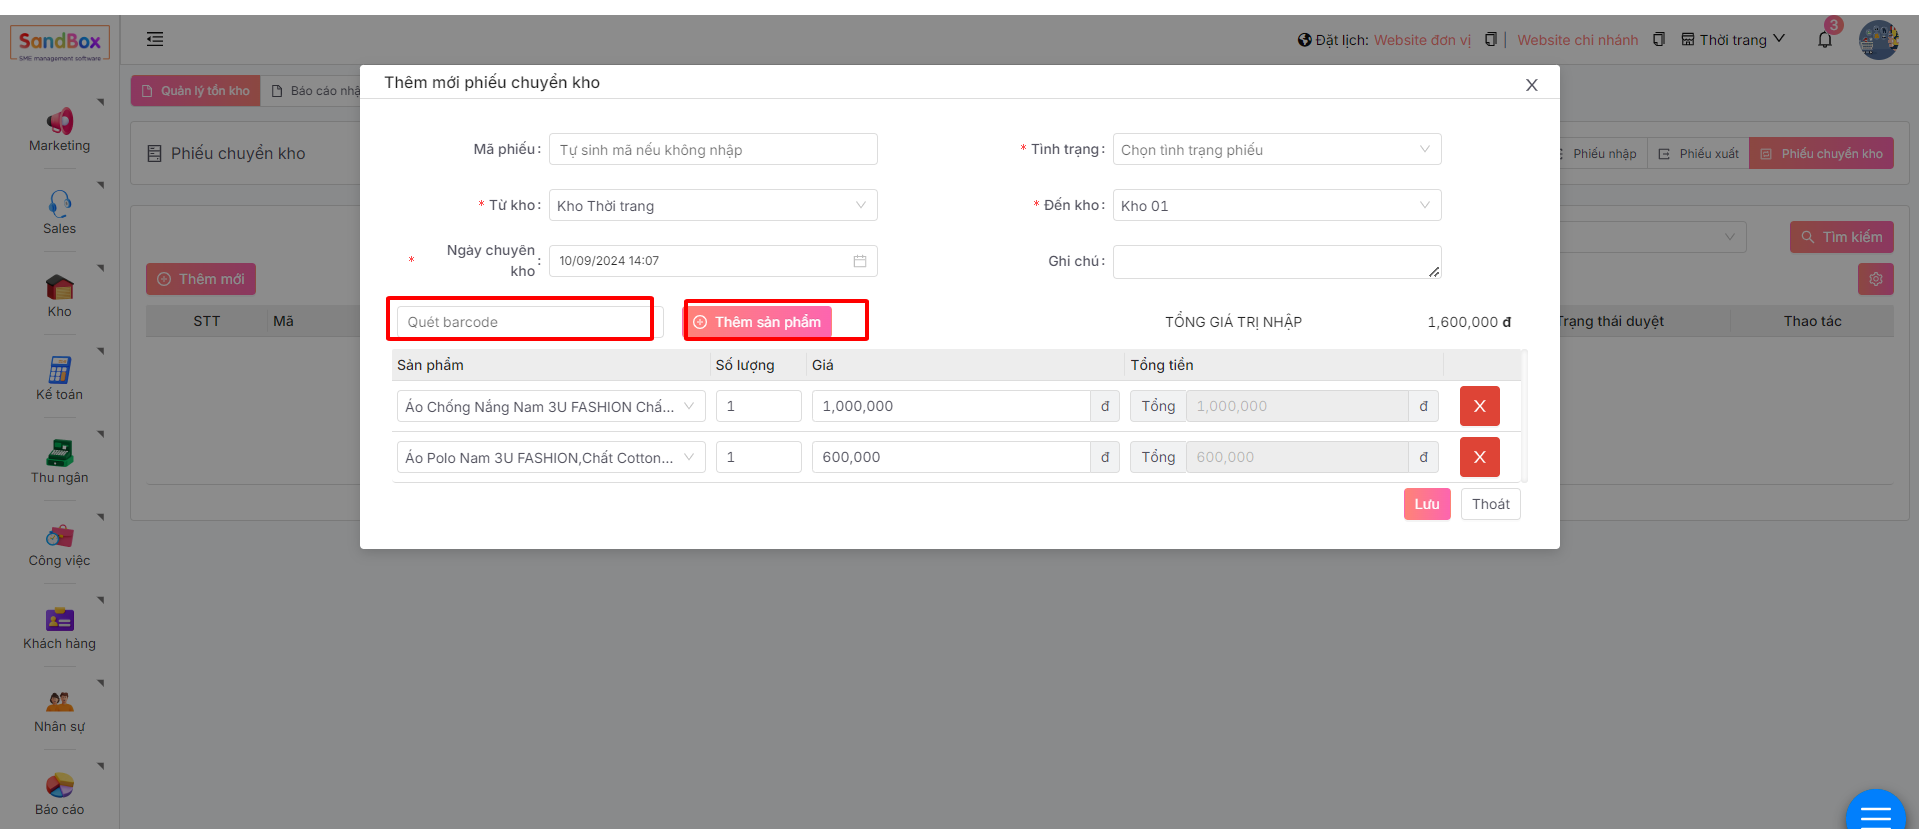The image size is (1919, 829).
Task: Expand the Thời trang branch selector
Action: click(x=1733, y=40)
